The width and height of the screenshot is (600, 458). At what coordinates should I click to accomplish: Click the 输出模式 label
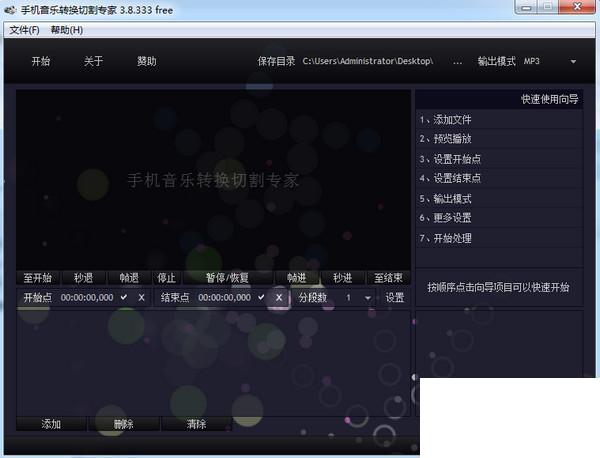[x=497, y=61]
